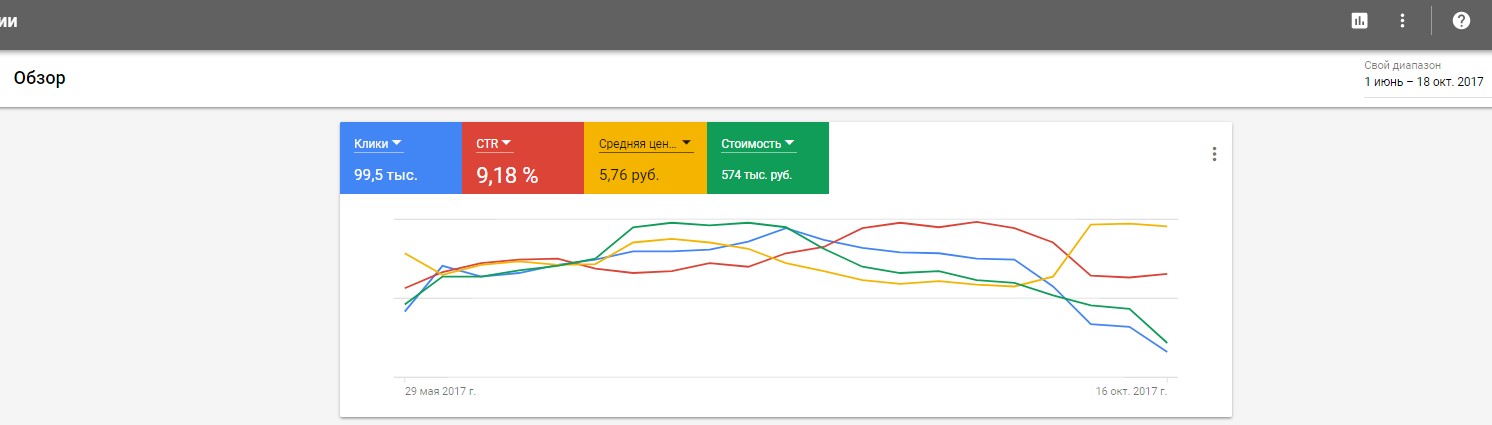Screen dimensions: 1492x425
Task: Expand the Стоимость metric dropdown arrow
Action: [790, 142]
